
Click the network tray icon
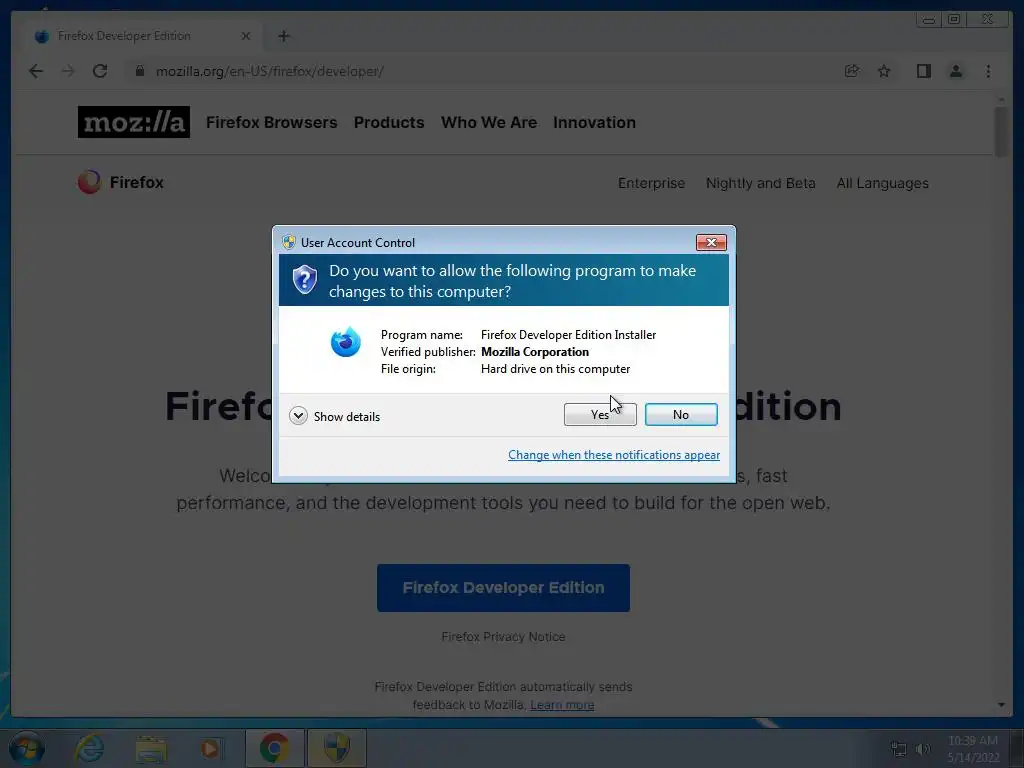point(899,748)
